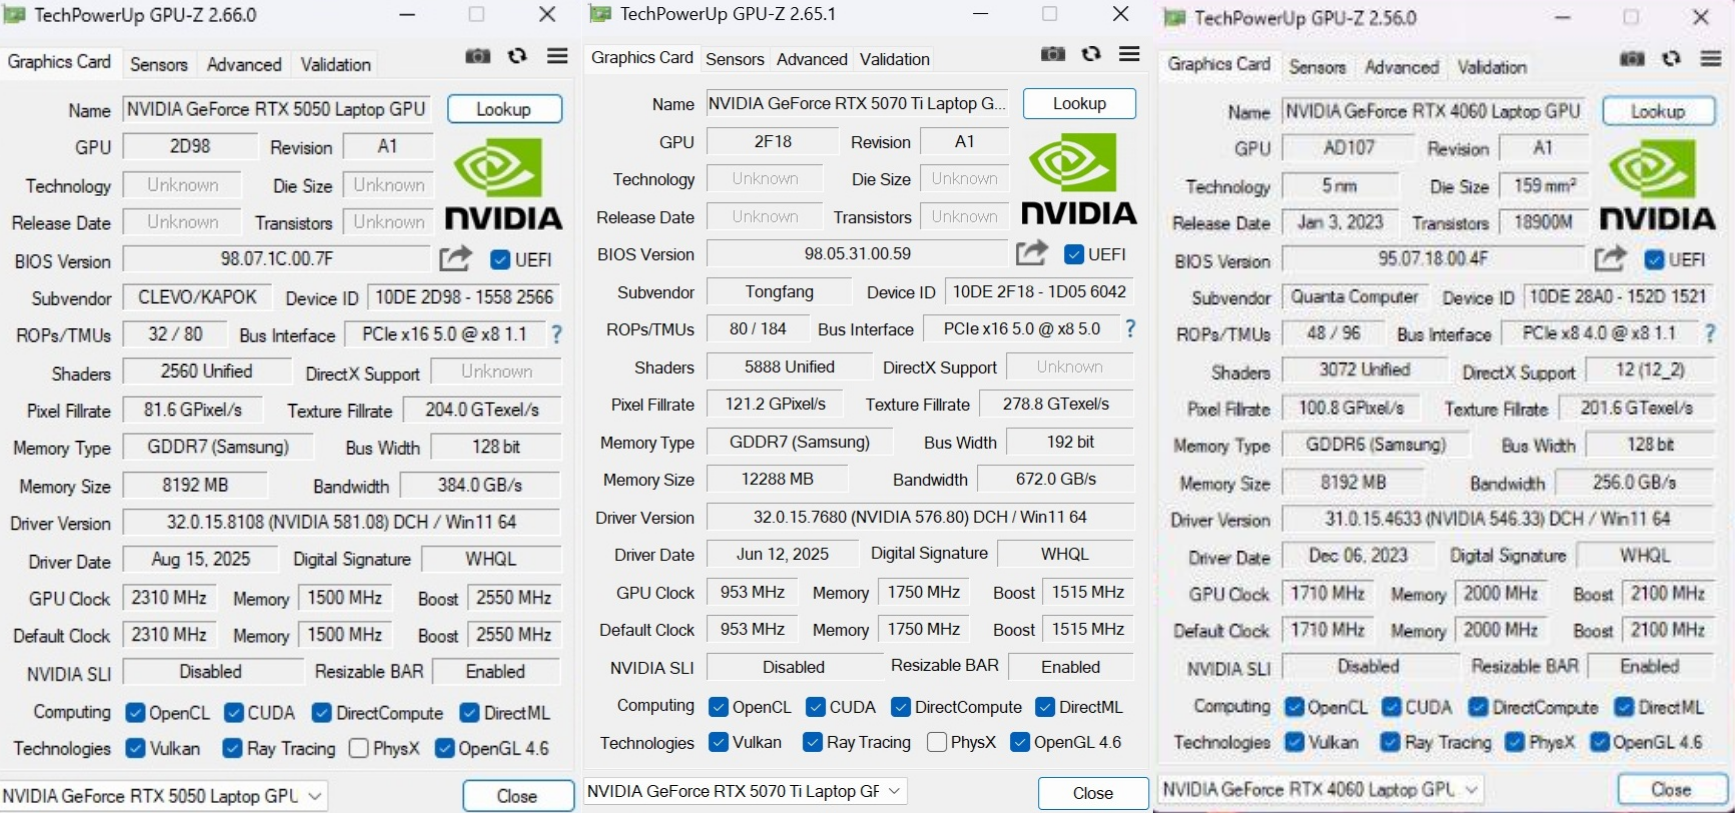This screenshot has height=813, width=1735.
Task: Switch to the Sensors tab in GPU-Z 2.65.1
Action: [735, 59]
